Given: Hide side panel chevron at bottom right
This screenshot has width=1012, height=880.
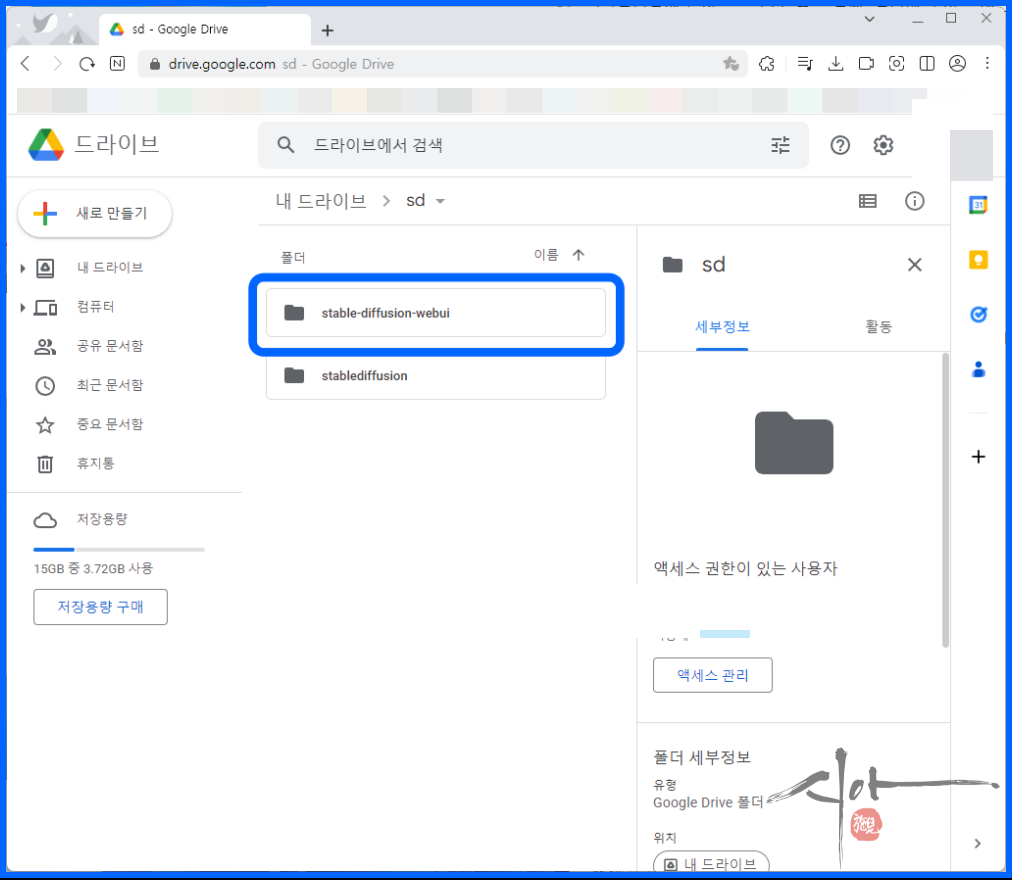Looking at the screenshot, I should pyautogui.click(x=978, y=843).
